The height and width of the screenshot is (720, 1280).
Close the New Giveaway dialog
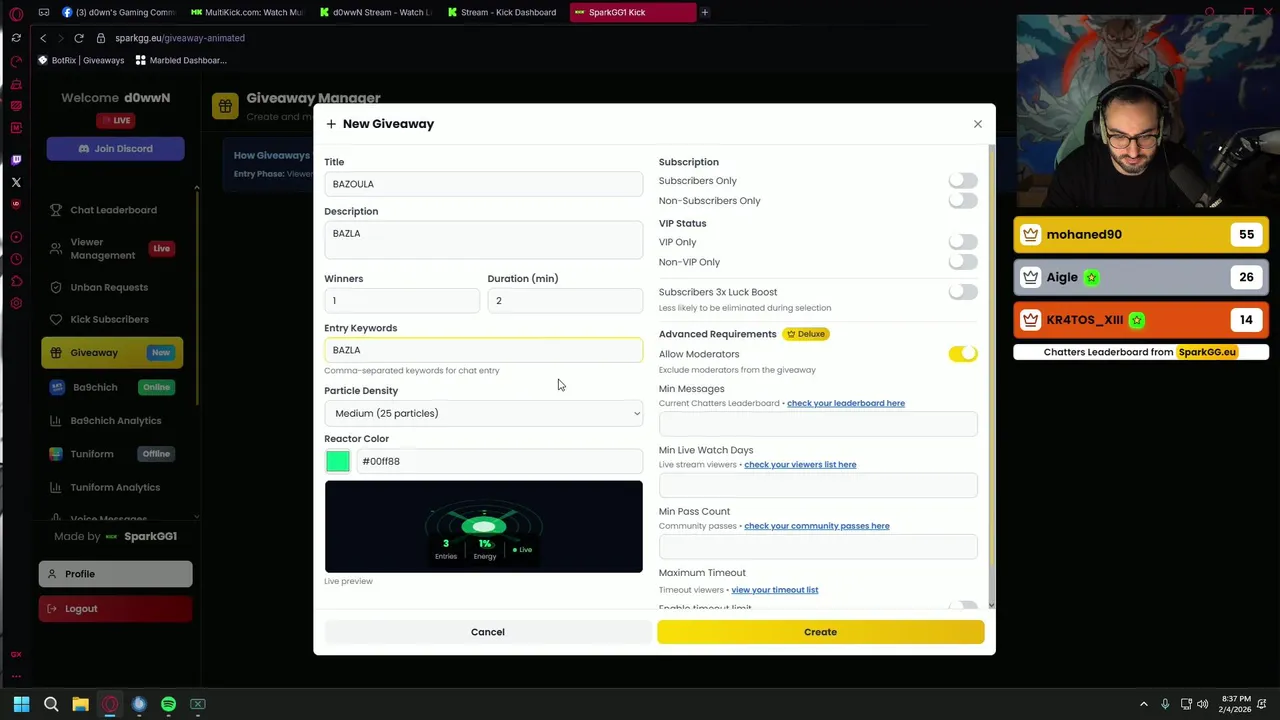click(x=977, y=124)
